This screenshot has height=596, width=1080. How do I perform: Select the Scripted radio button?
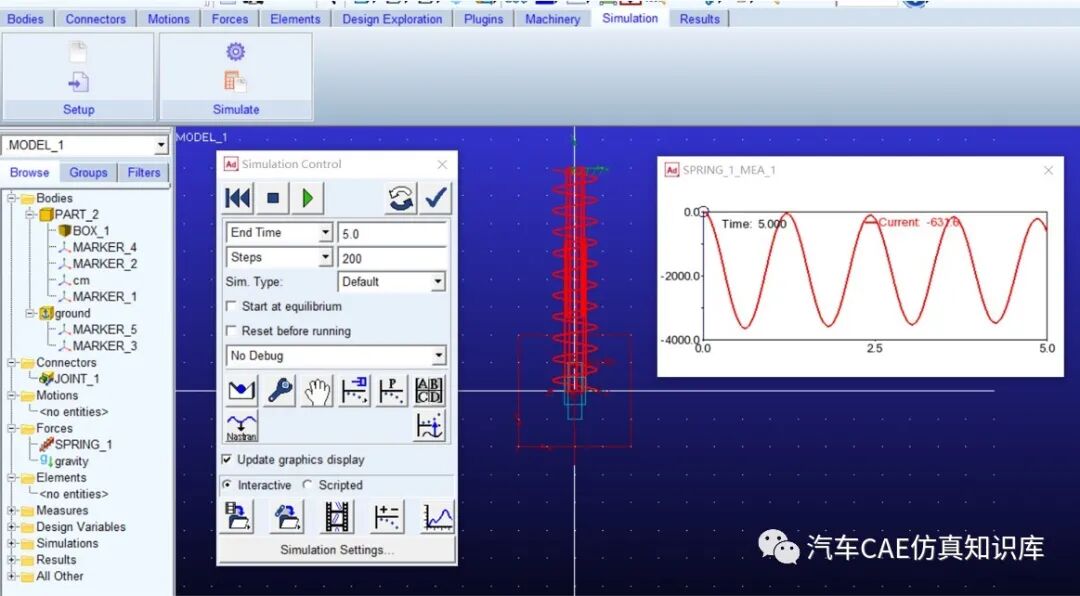coord(308,485)
